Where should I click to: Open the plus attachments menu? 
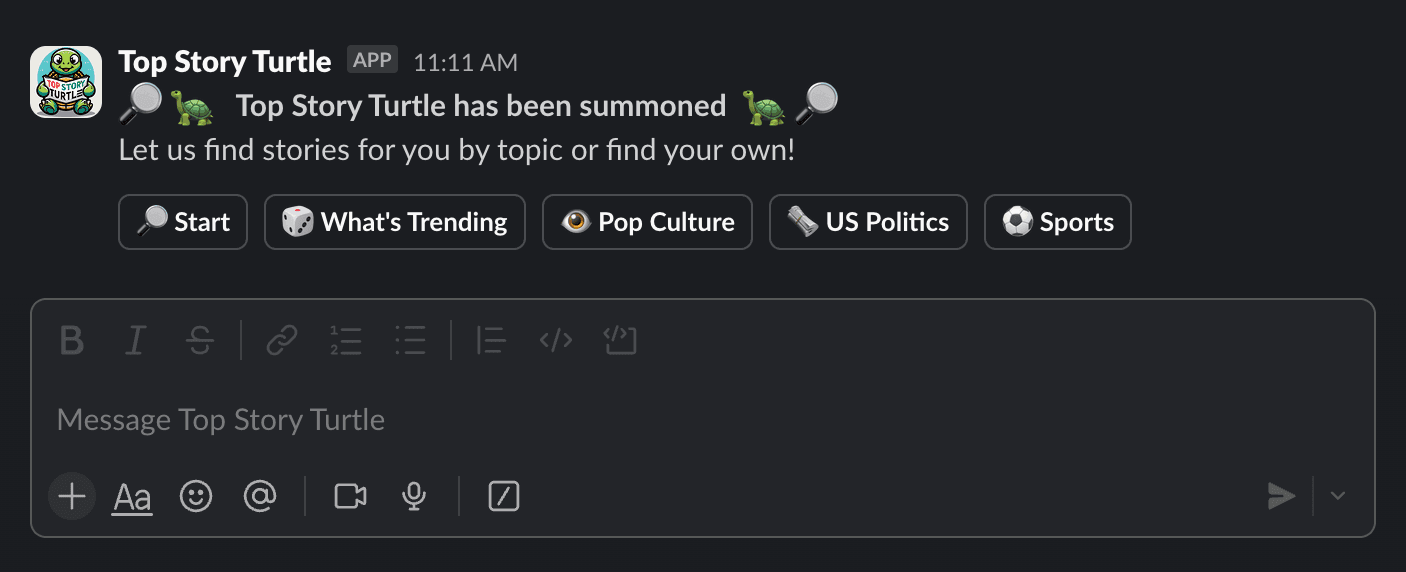point(72,496)
